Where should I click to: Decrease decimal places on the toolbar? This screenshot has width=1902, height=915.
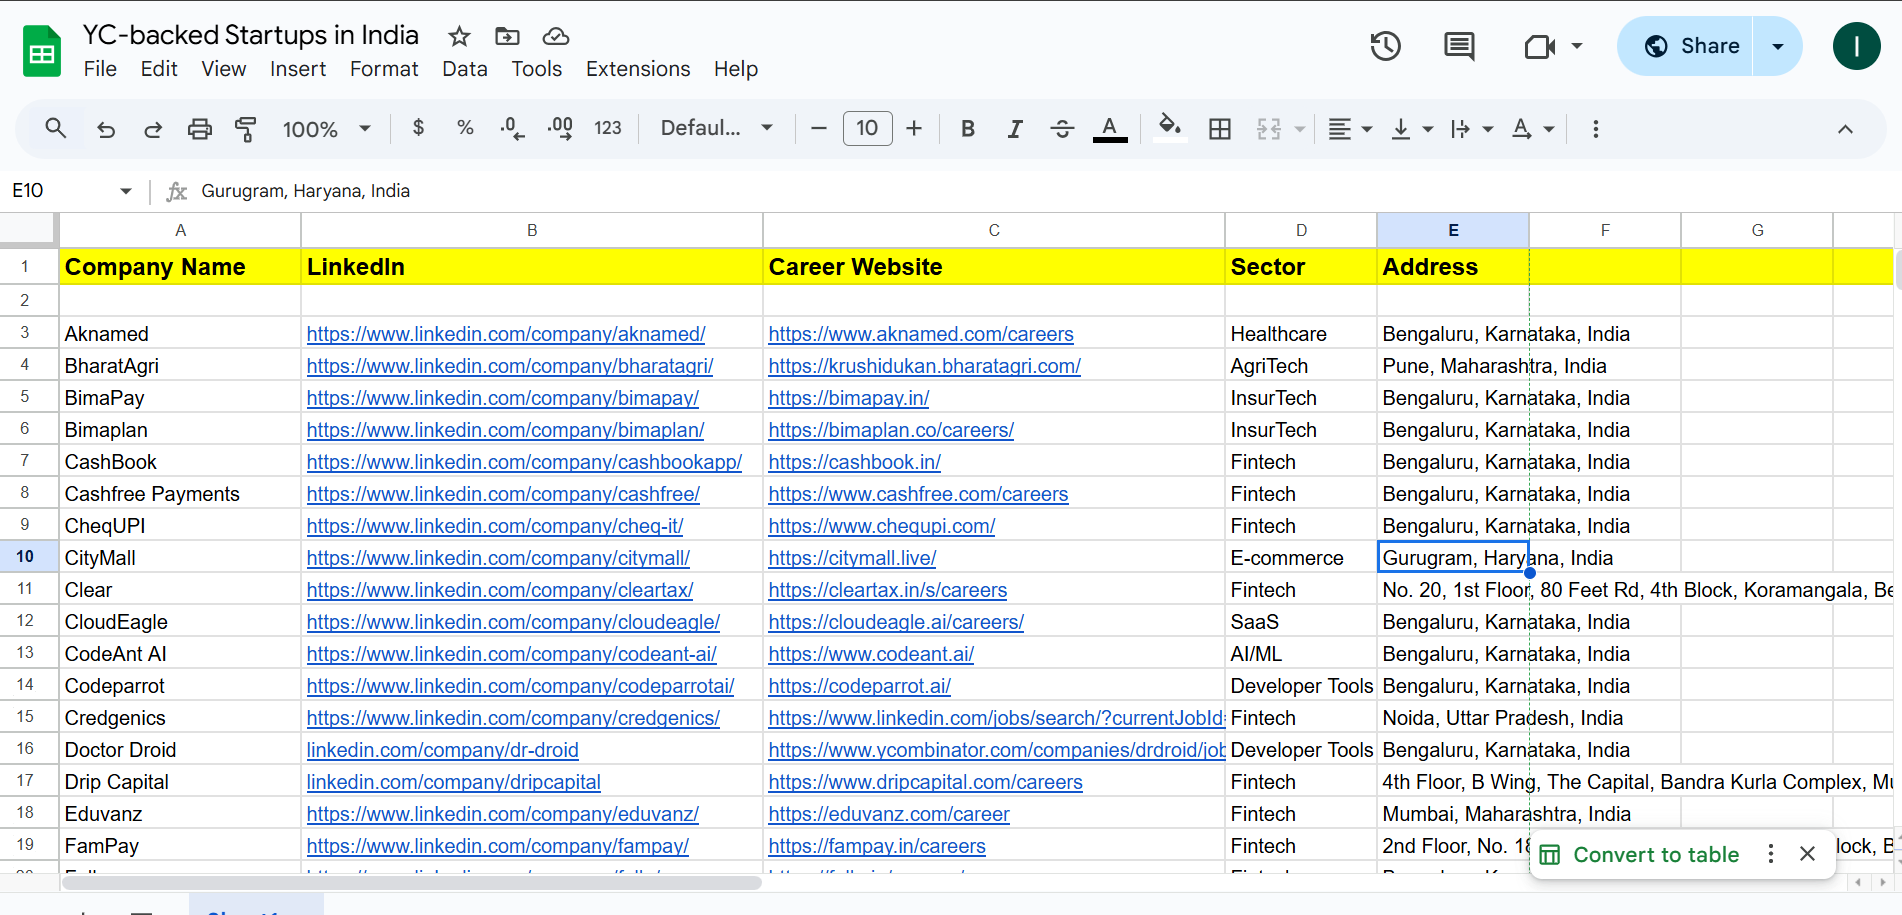click(x=511, y=128)
